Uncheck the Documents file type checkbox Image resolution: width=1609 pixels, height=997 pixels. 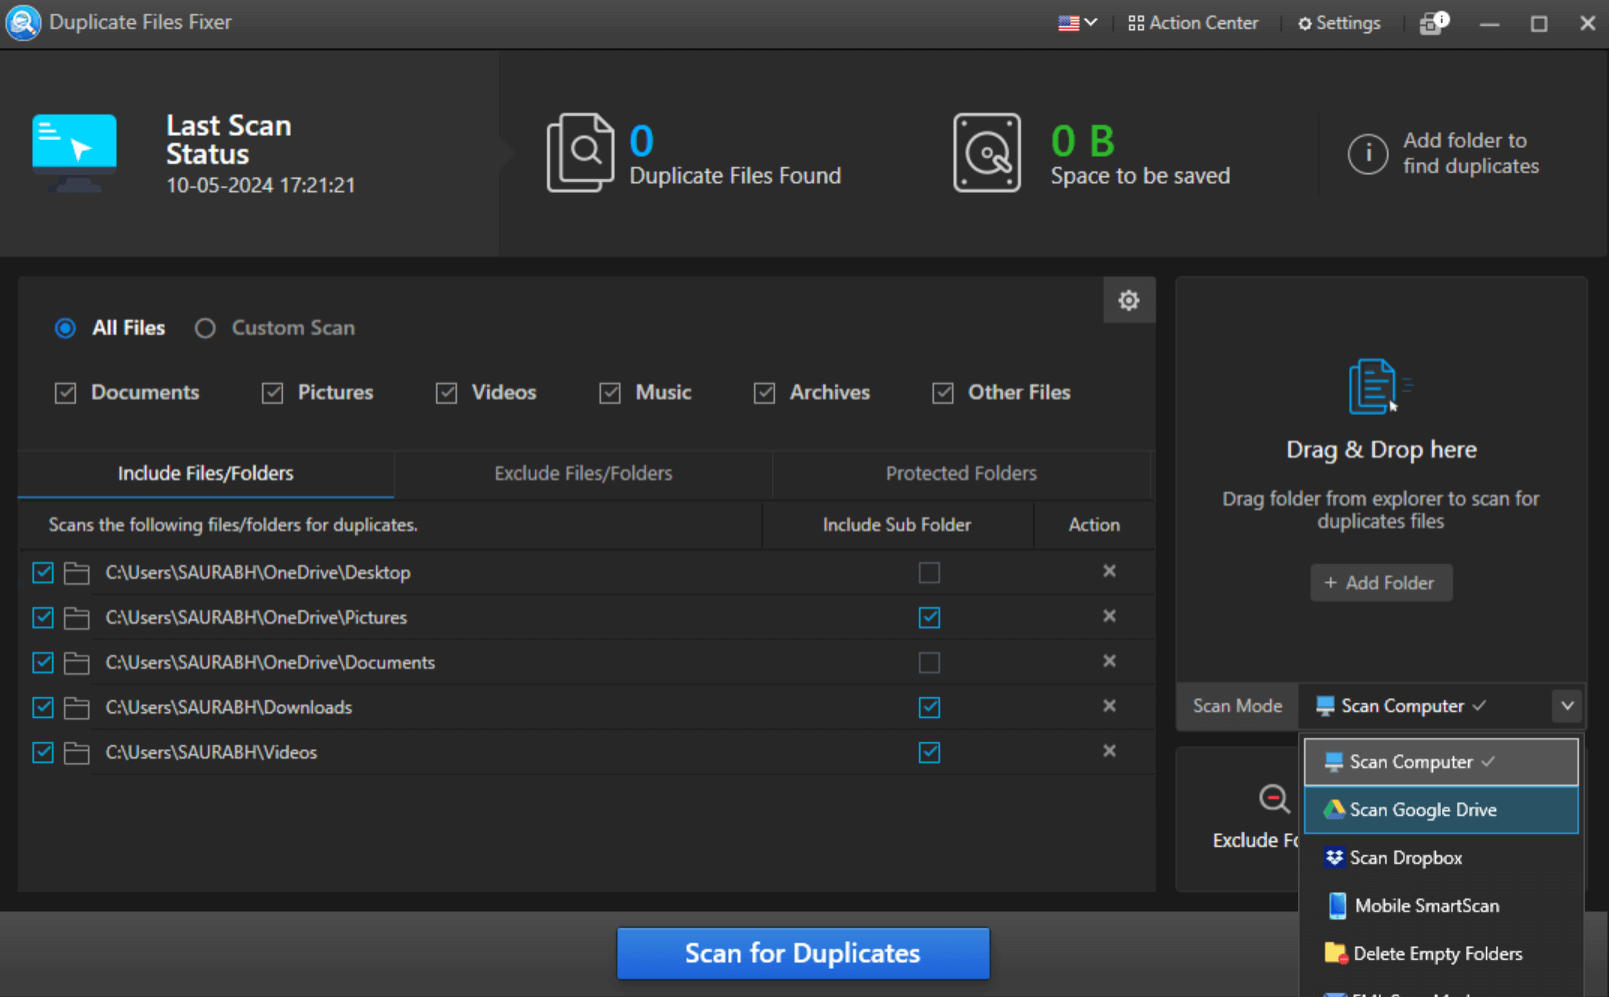point(66,393)
